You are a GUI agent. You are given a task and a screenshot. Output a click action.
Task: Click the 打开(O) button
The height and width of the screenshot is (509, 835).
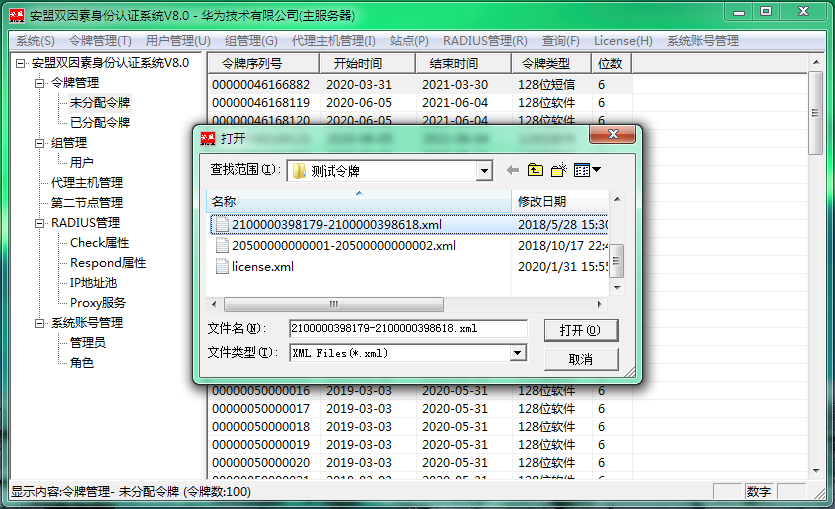coord(580,330)
